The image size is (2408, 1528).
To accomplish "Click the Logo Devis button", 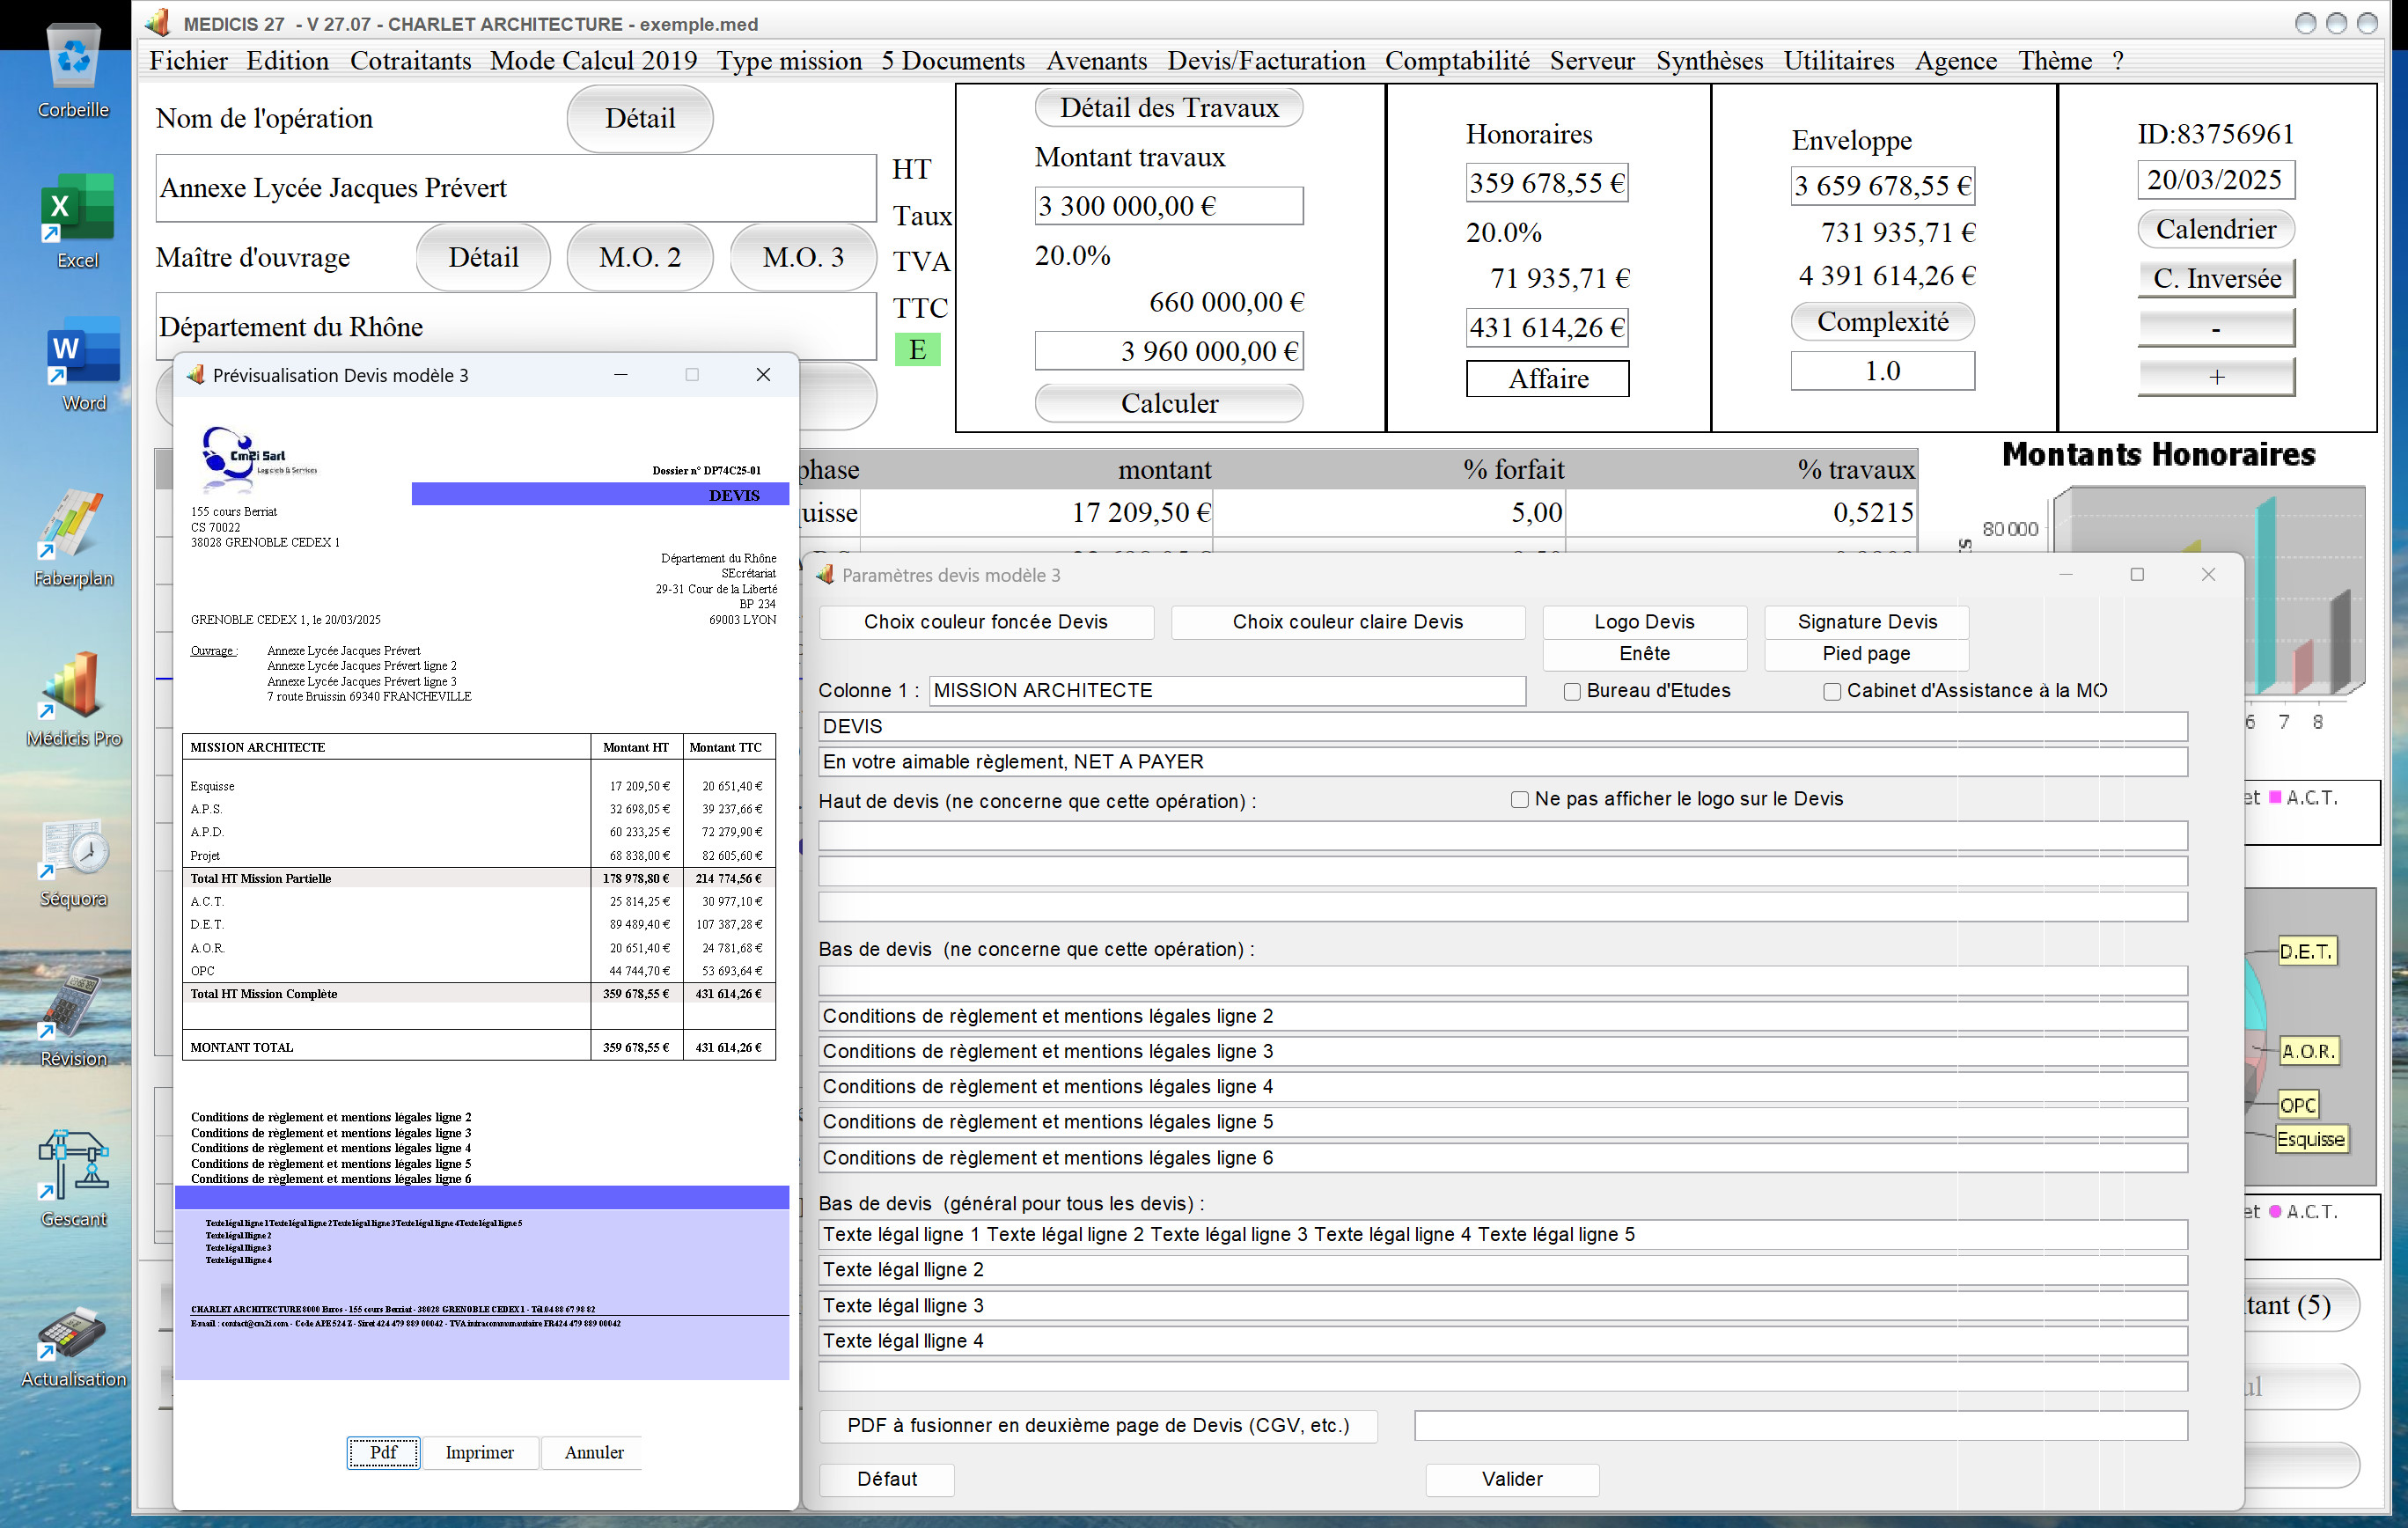I will [x=1644, y=622].
